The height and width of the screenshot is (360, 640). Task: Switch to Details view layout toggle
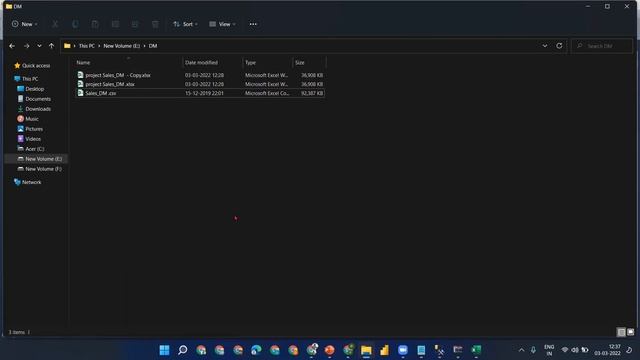pos(621,332)
